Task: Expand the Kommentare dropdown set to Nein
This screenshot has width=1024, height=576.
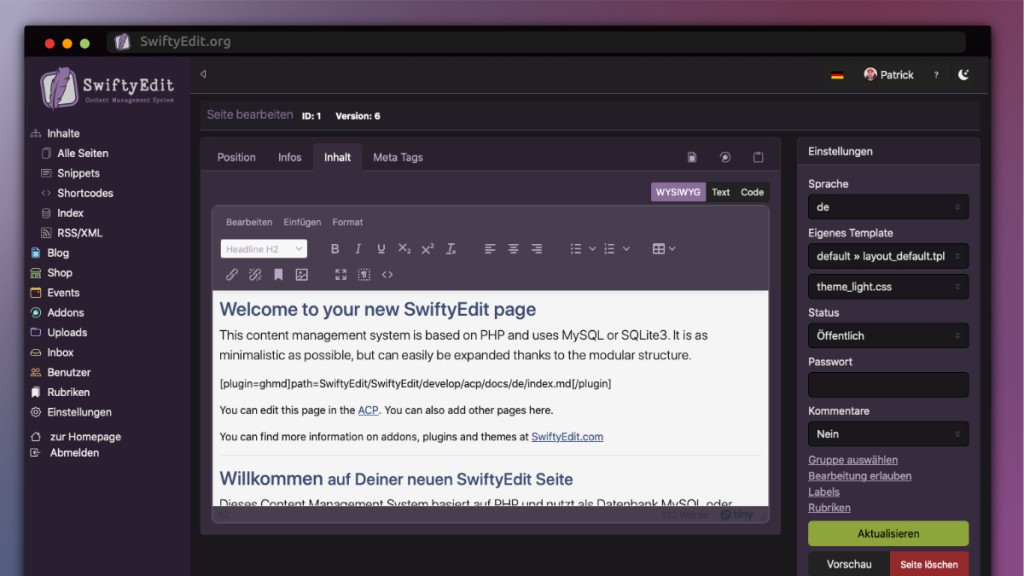Action: [888, 434]
